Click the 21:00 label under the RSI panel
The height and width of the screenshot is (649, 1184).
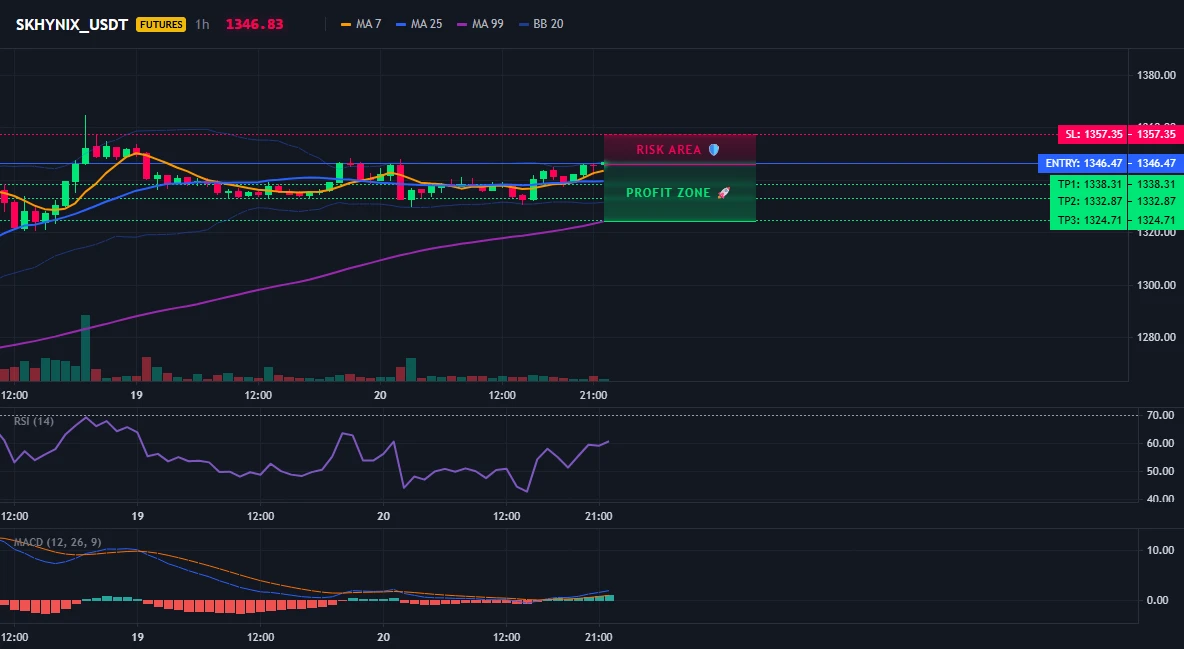click(598, 516)
